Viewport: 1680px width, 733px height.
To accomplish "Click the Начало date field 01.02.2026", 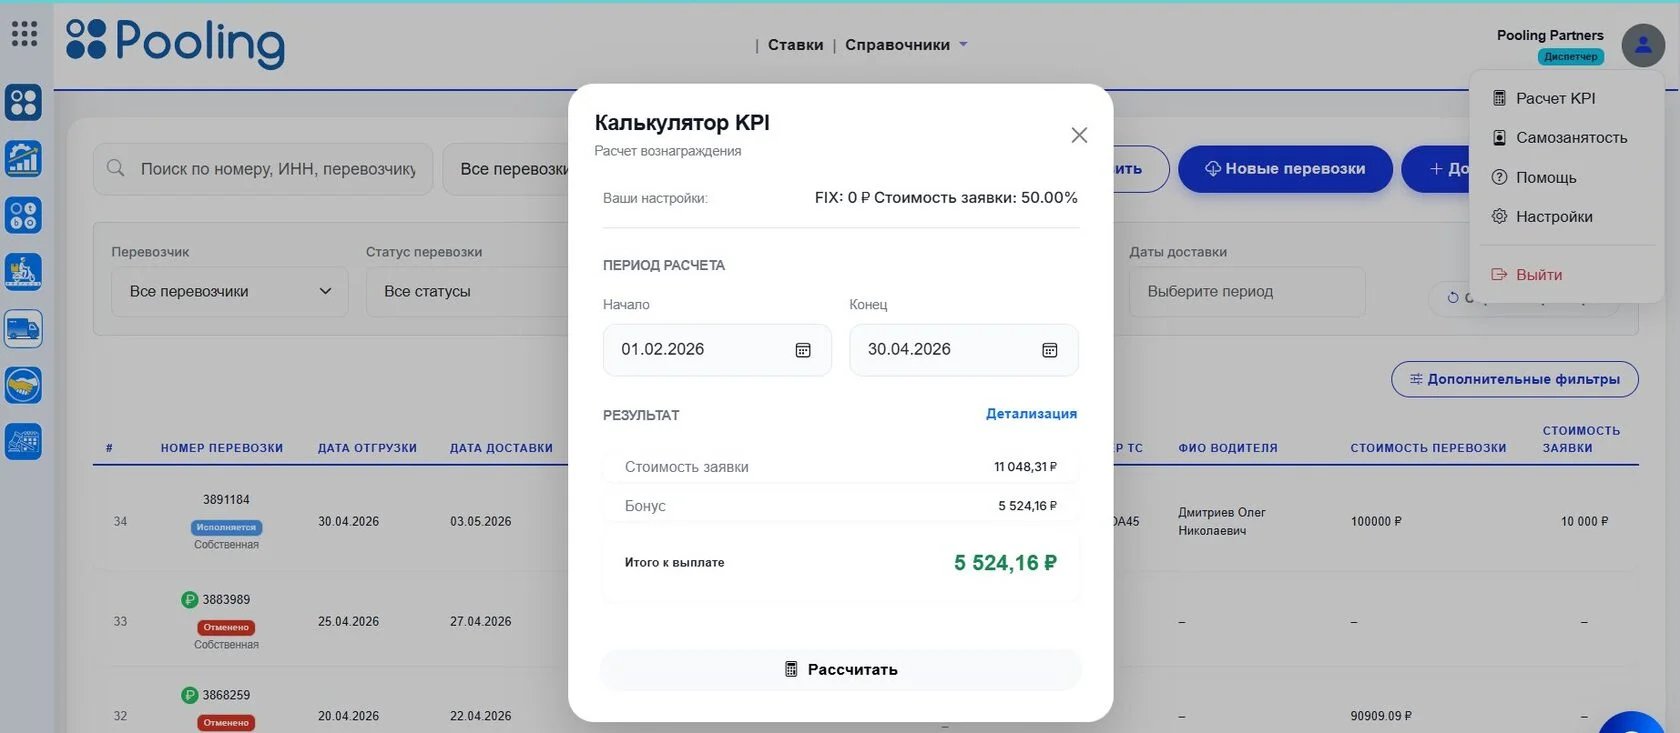I will point(717,350).
